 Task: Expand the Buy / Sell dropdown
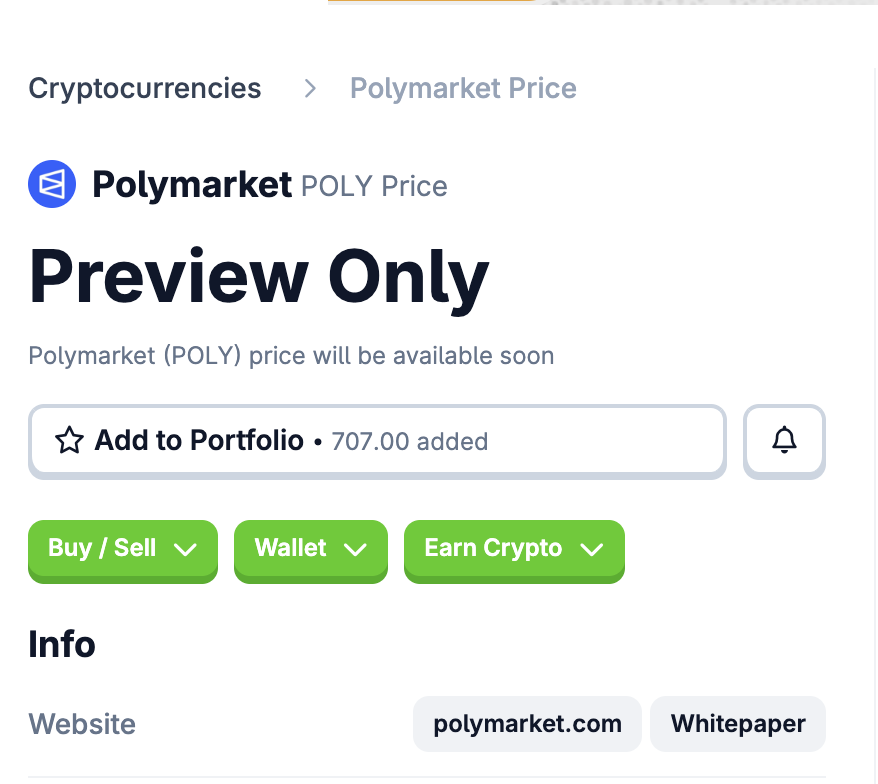point(122,549)
